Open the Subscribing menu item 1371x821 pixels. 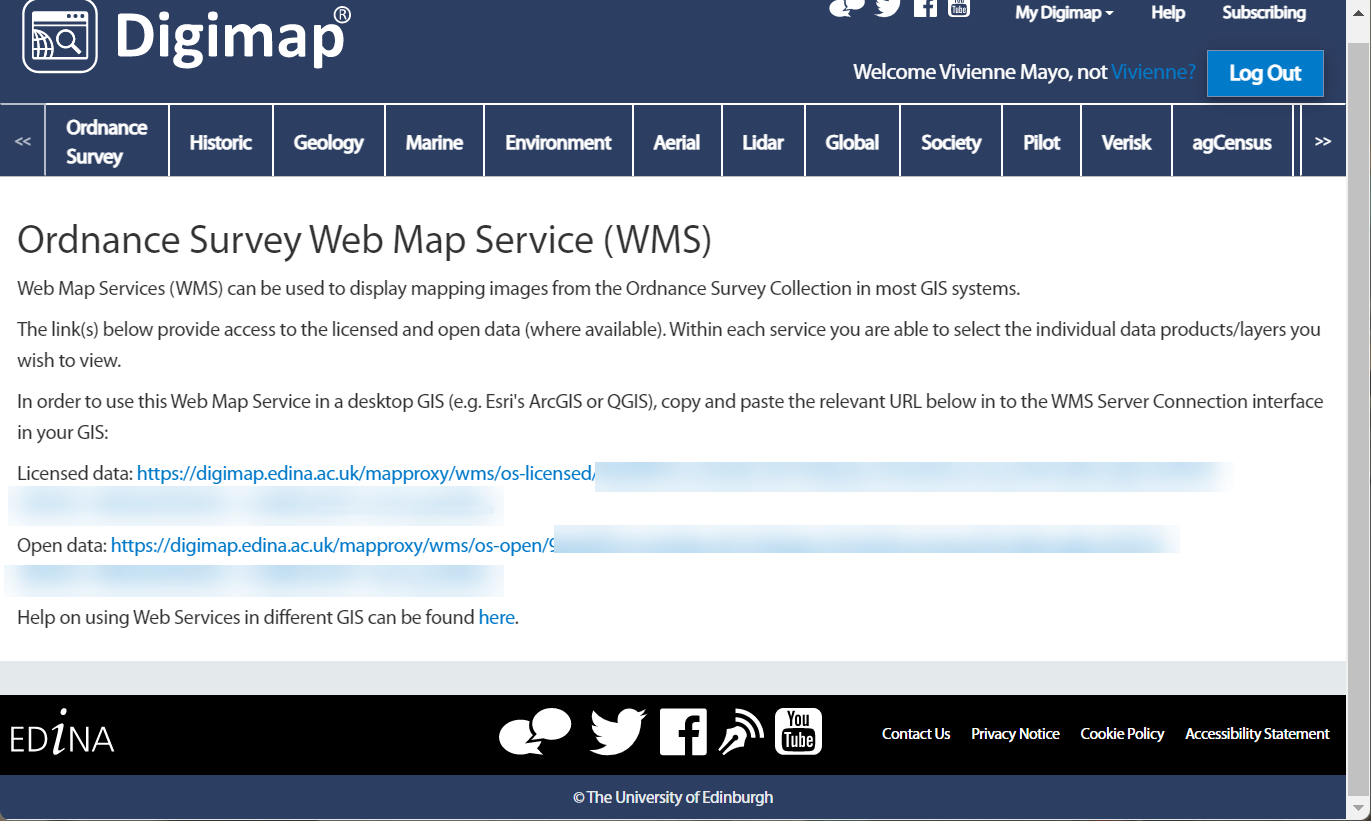coord(1264,13)
